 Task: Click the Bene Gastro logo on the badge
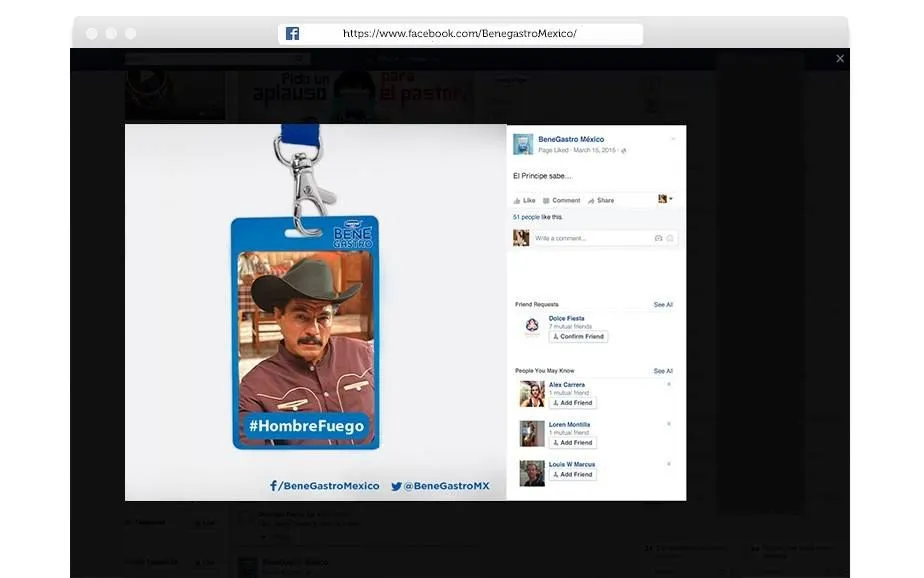[x=353, y=234]
